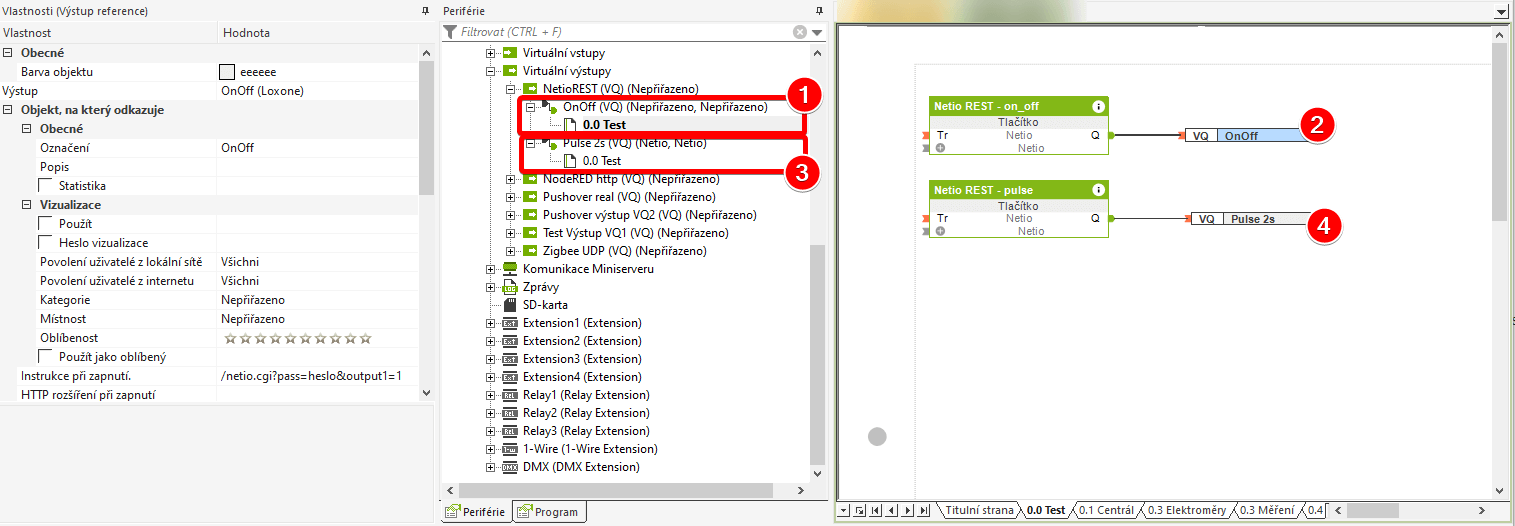Click the Relay1 extension icon
The width and height of the screenshot is (1515, 526).
click(510, 395)
